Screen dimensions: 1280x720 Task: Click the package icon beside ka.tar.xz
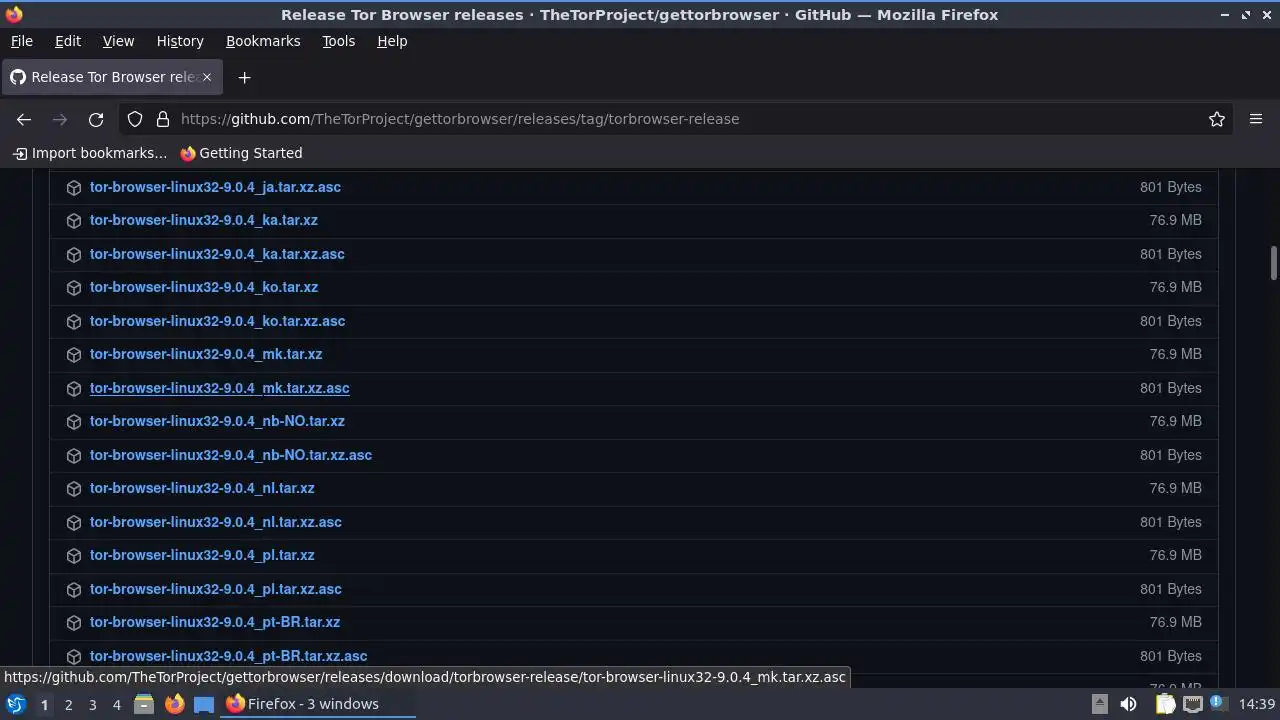point(73,221)
